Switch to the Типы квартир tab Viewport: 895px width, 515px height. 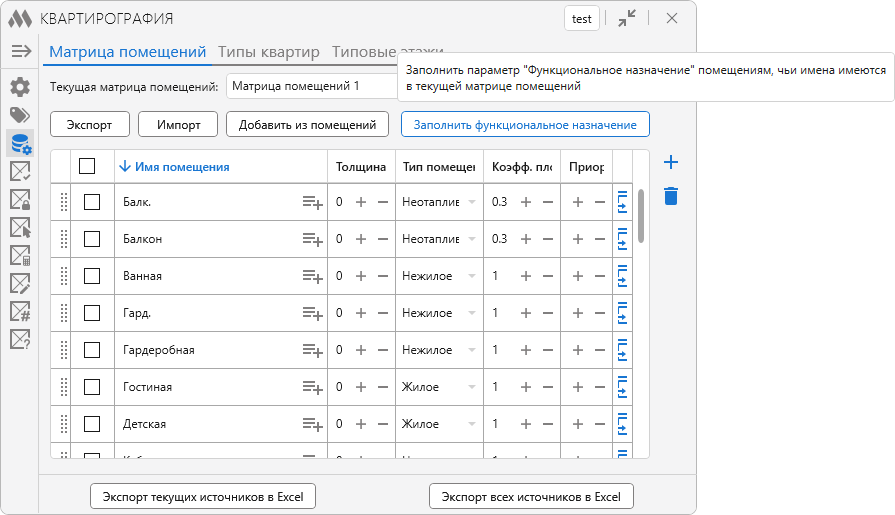(x=269, y=52)
